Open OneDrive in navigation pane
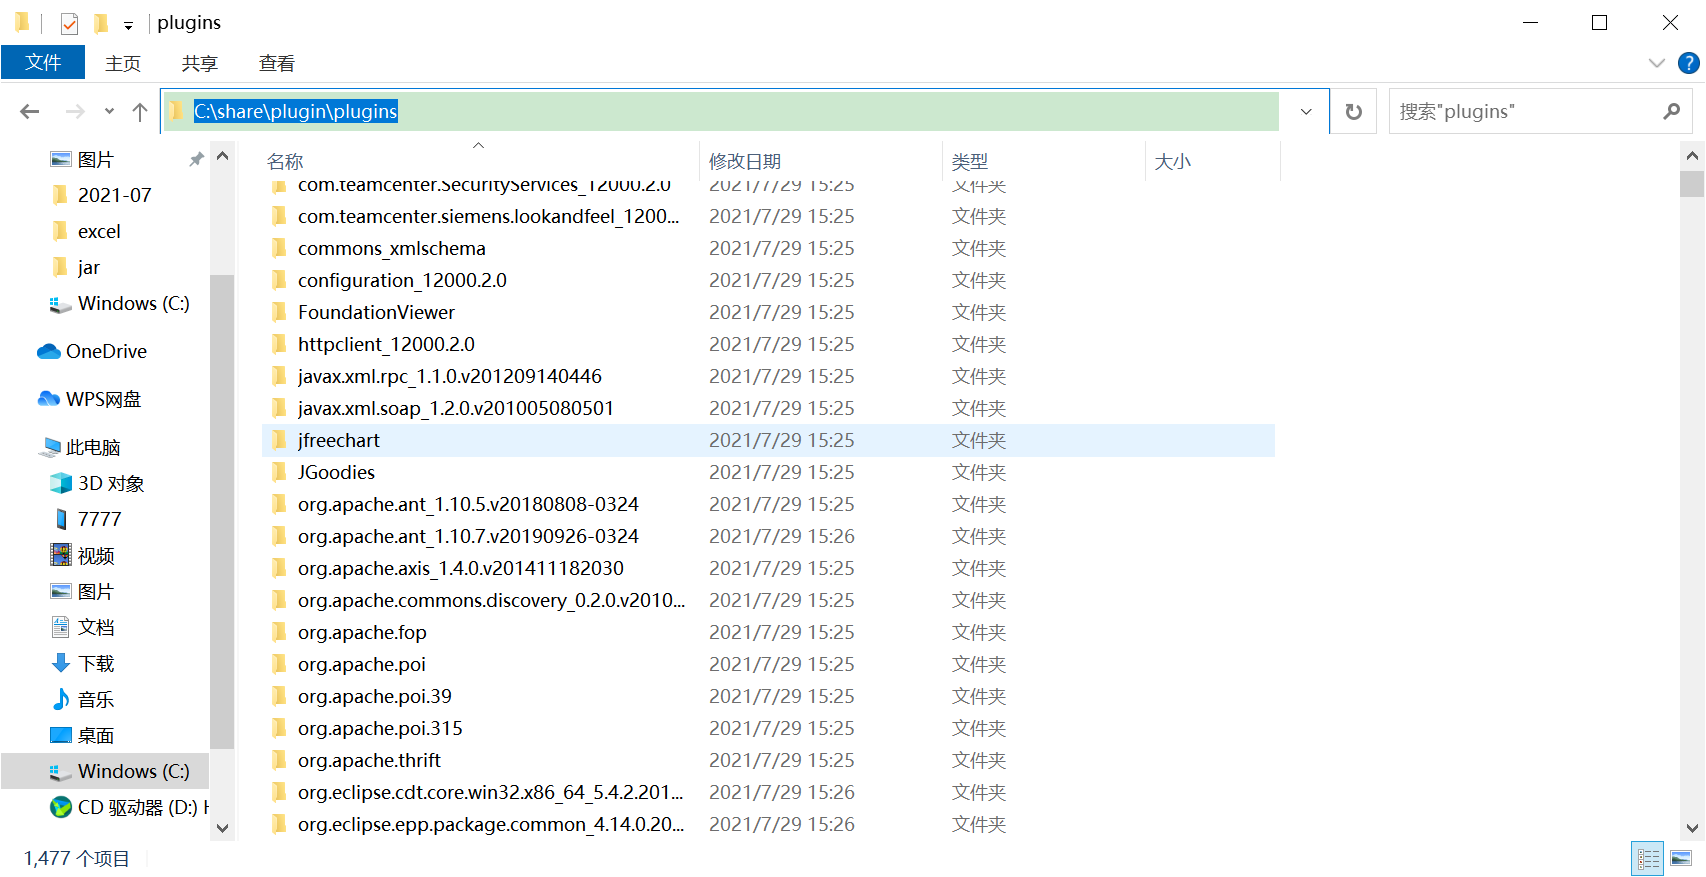 point(106,351)
